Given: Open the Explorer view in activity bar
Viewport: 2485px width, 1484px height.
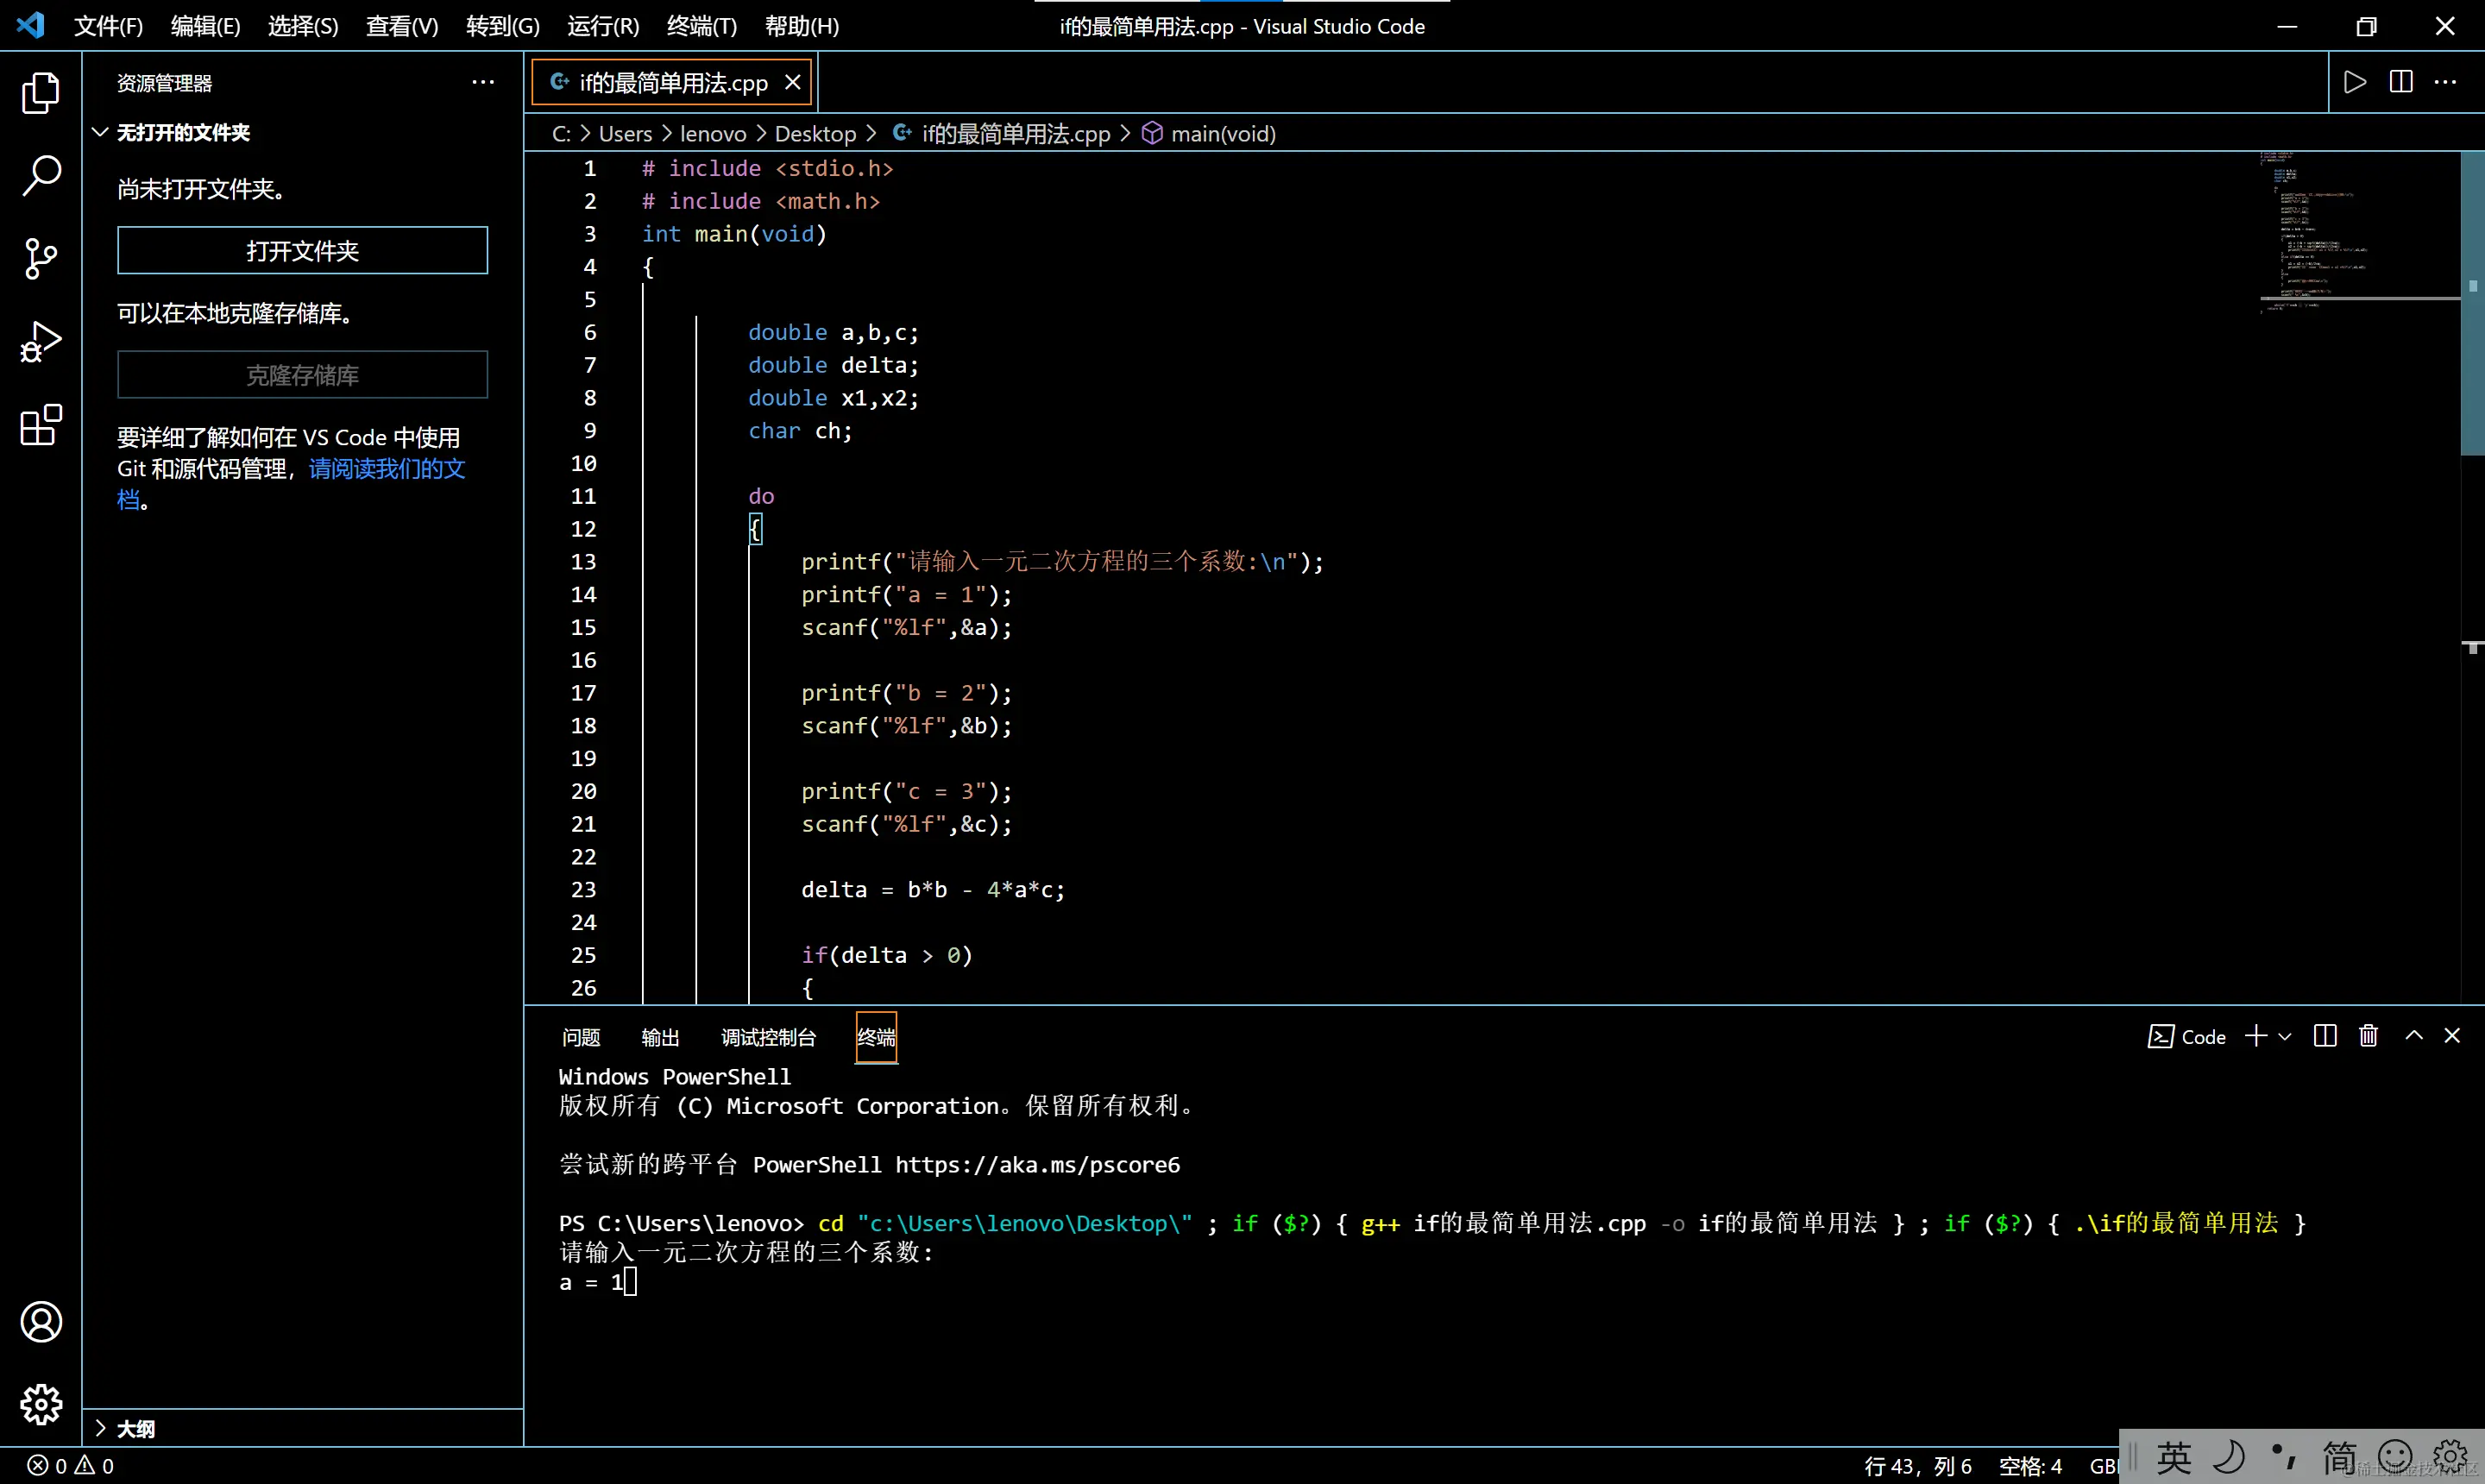Looking at the screenshot, I should pyautogui.click(x=41, y=93).
